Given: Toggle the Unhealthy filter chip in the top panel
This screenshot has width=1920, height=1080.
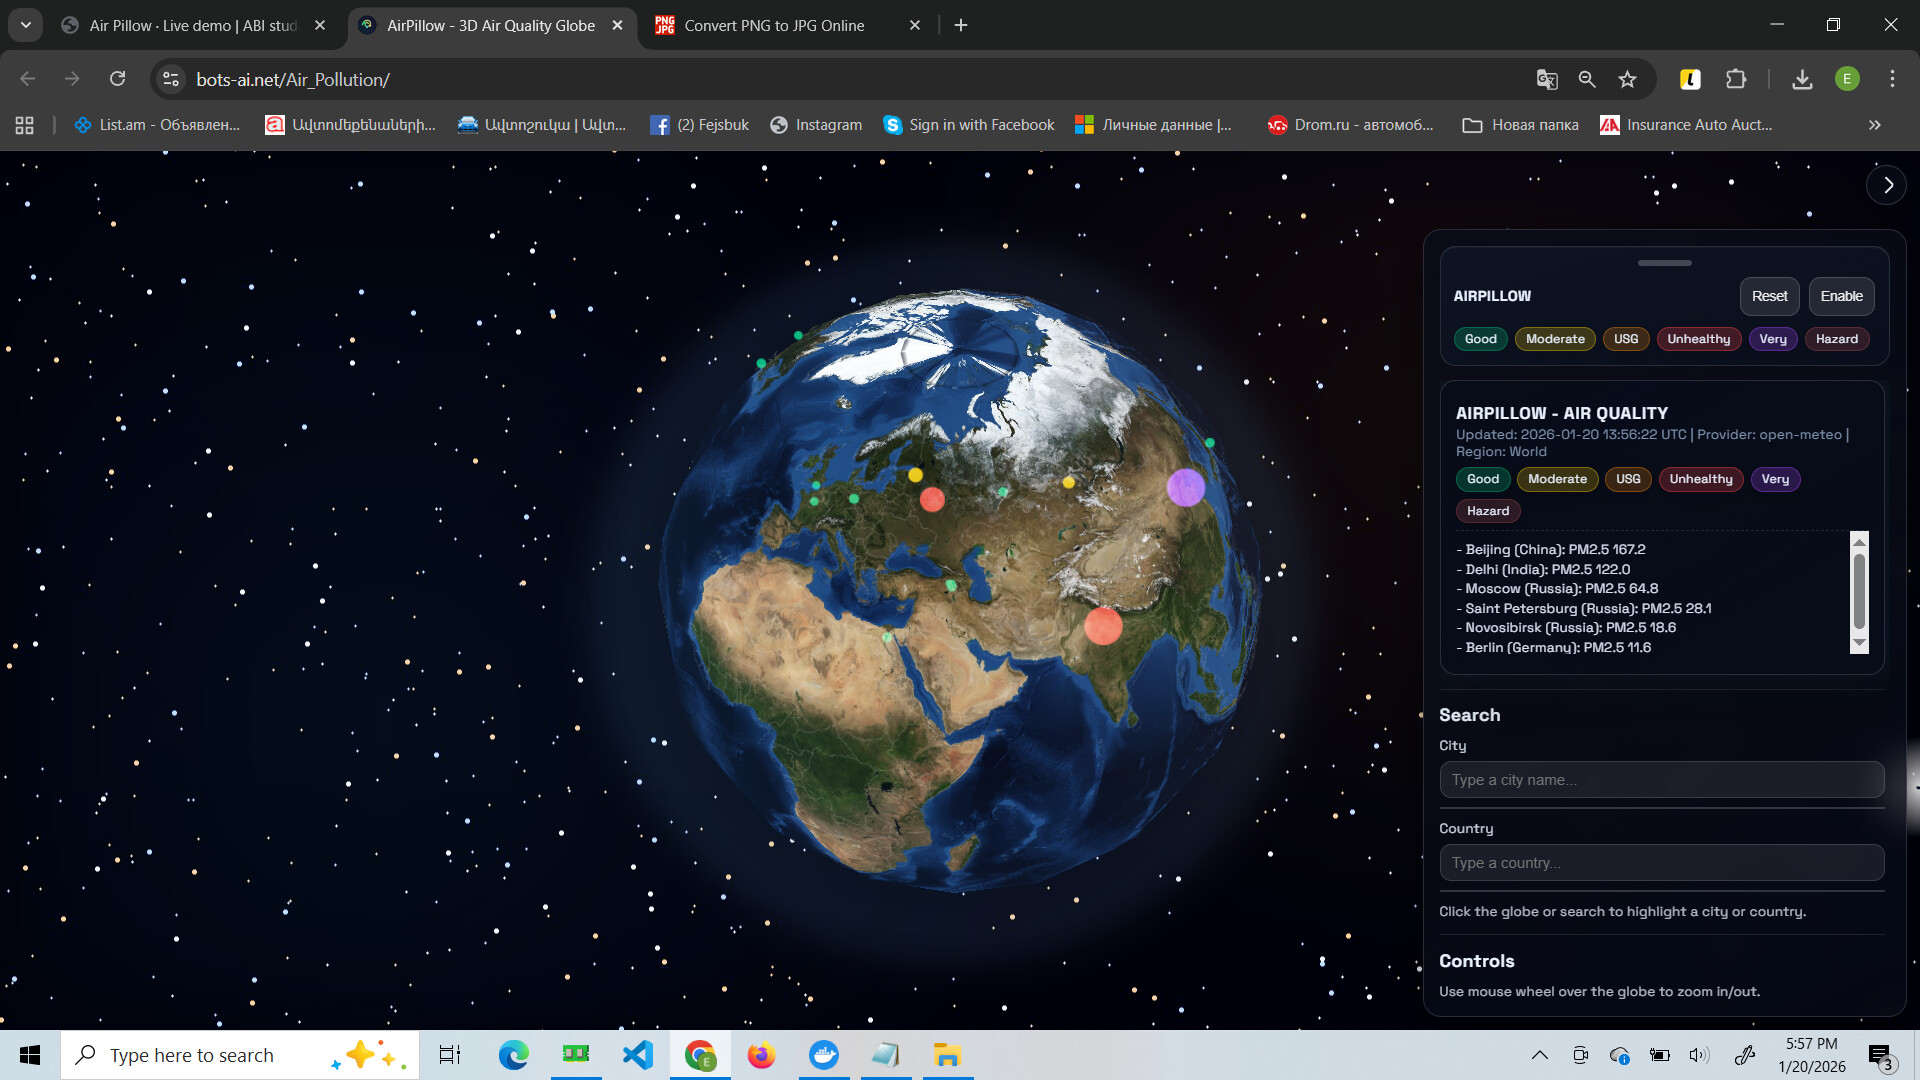Looking at the screenshot, I should coord(1698,339).
